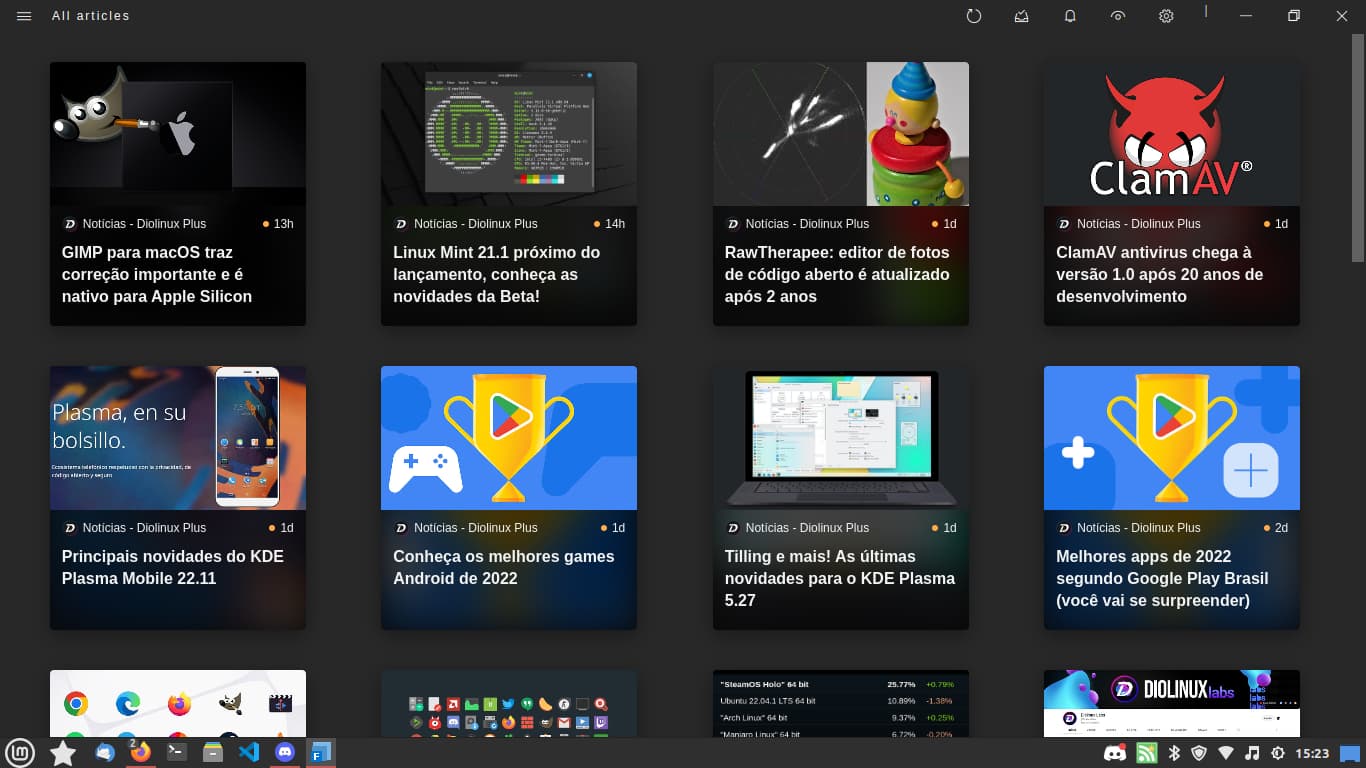Refresh all article feeds
The height and width of the screenshot is (768, 1366).
point(974,16)
